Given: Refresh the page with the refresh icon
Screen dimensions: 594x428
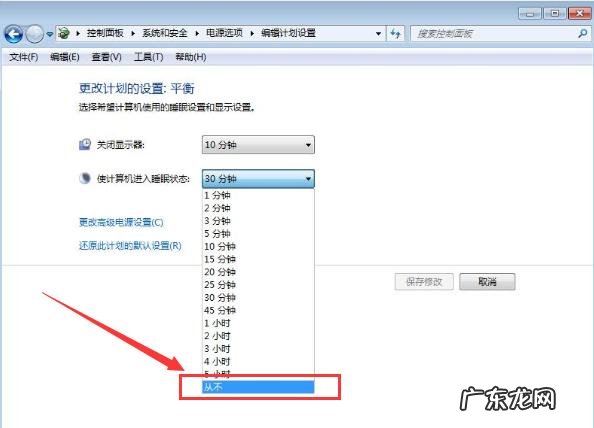Looking at the screenshot, I should 395,34.
